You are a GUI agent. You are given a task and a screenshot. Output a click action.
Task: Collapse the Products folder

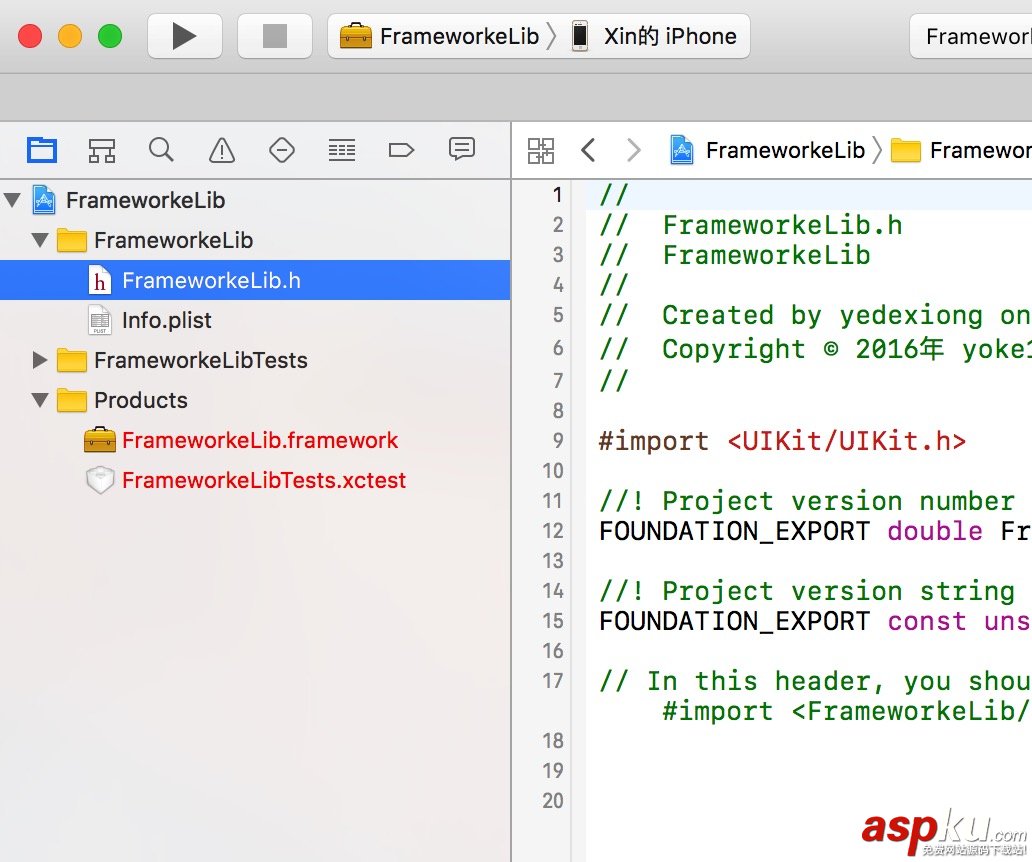[x=40, y=400]
